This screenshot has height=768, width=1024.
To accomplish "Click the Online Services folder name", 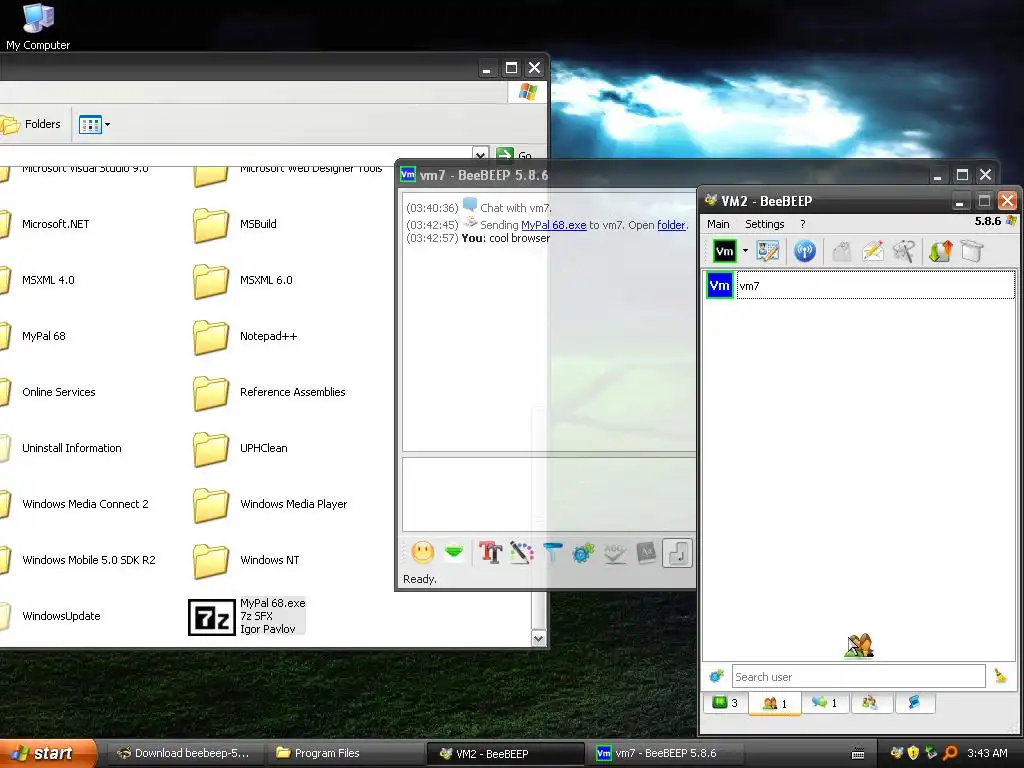I will [59, 392].
